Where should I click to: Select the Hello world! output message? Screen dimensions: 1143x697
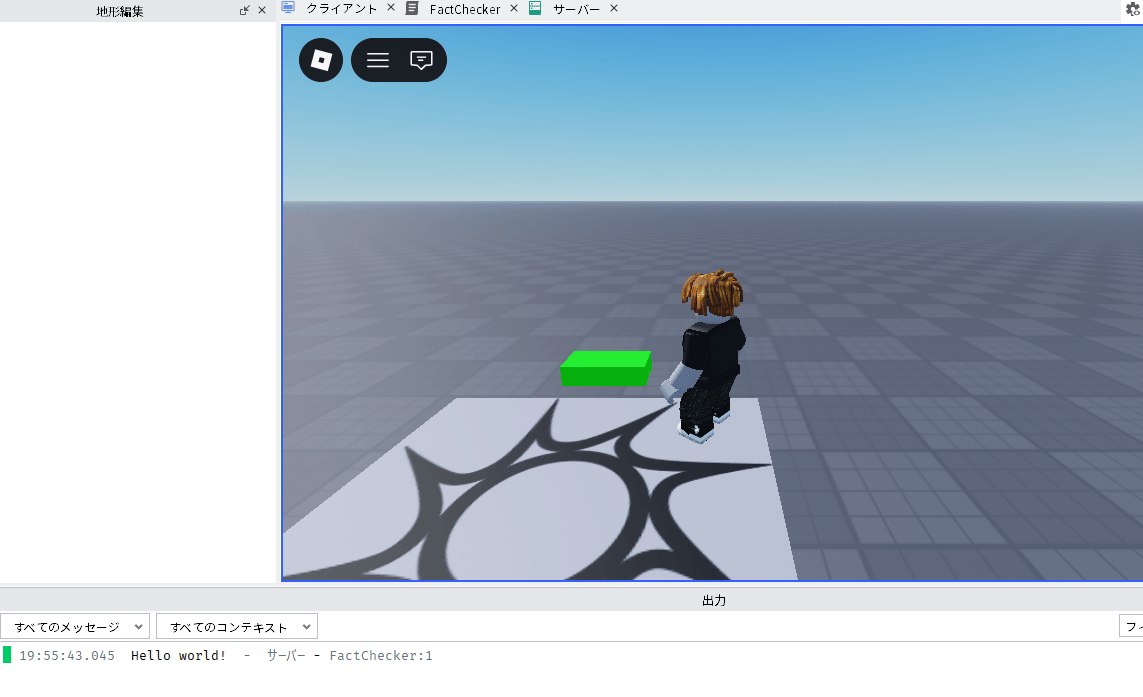pos(179,655)
